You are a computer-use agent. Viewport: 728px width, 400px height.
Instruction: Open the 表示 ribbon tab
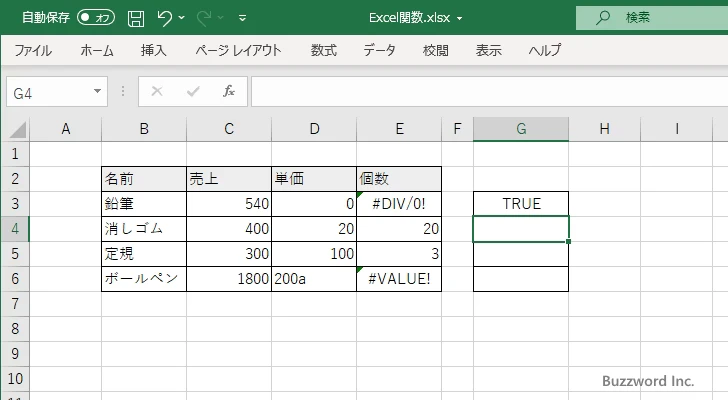click(x=488, y=50)
